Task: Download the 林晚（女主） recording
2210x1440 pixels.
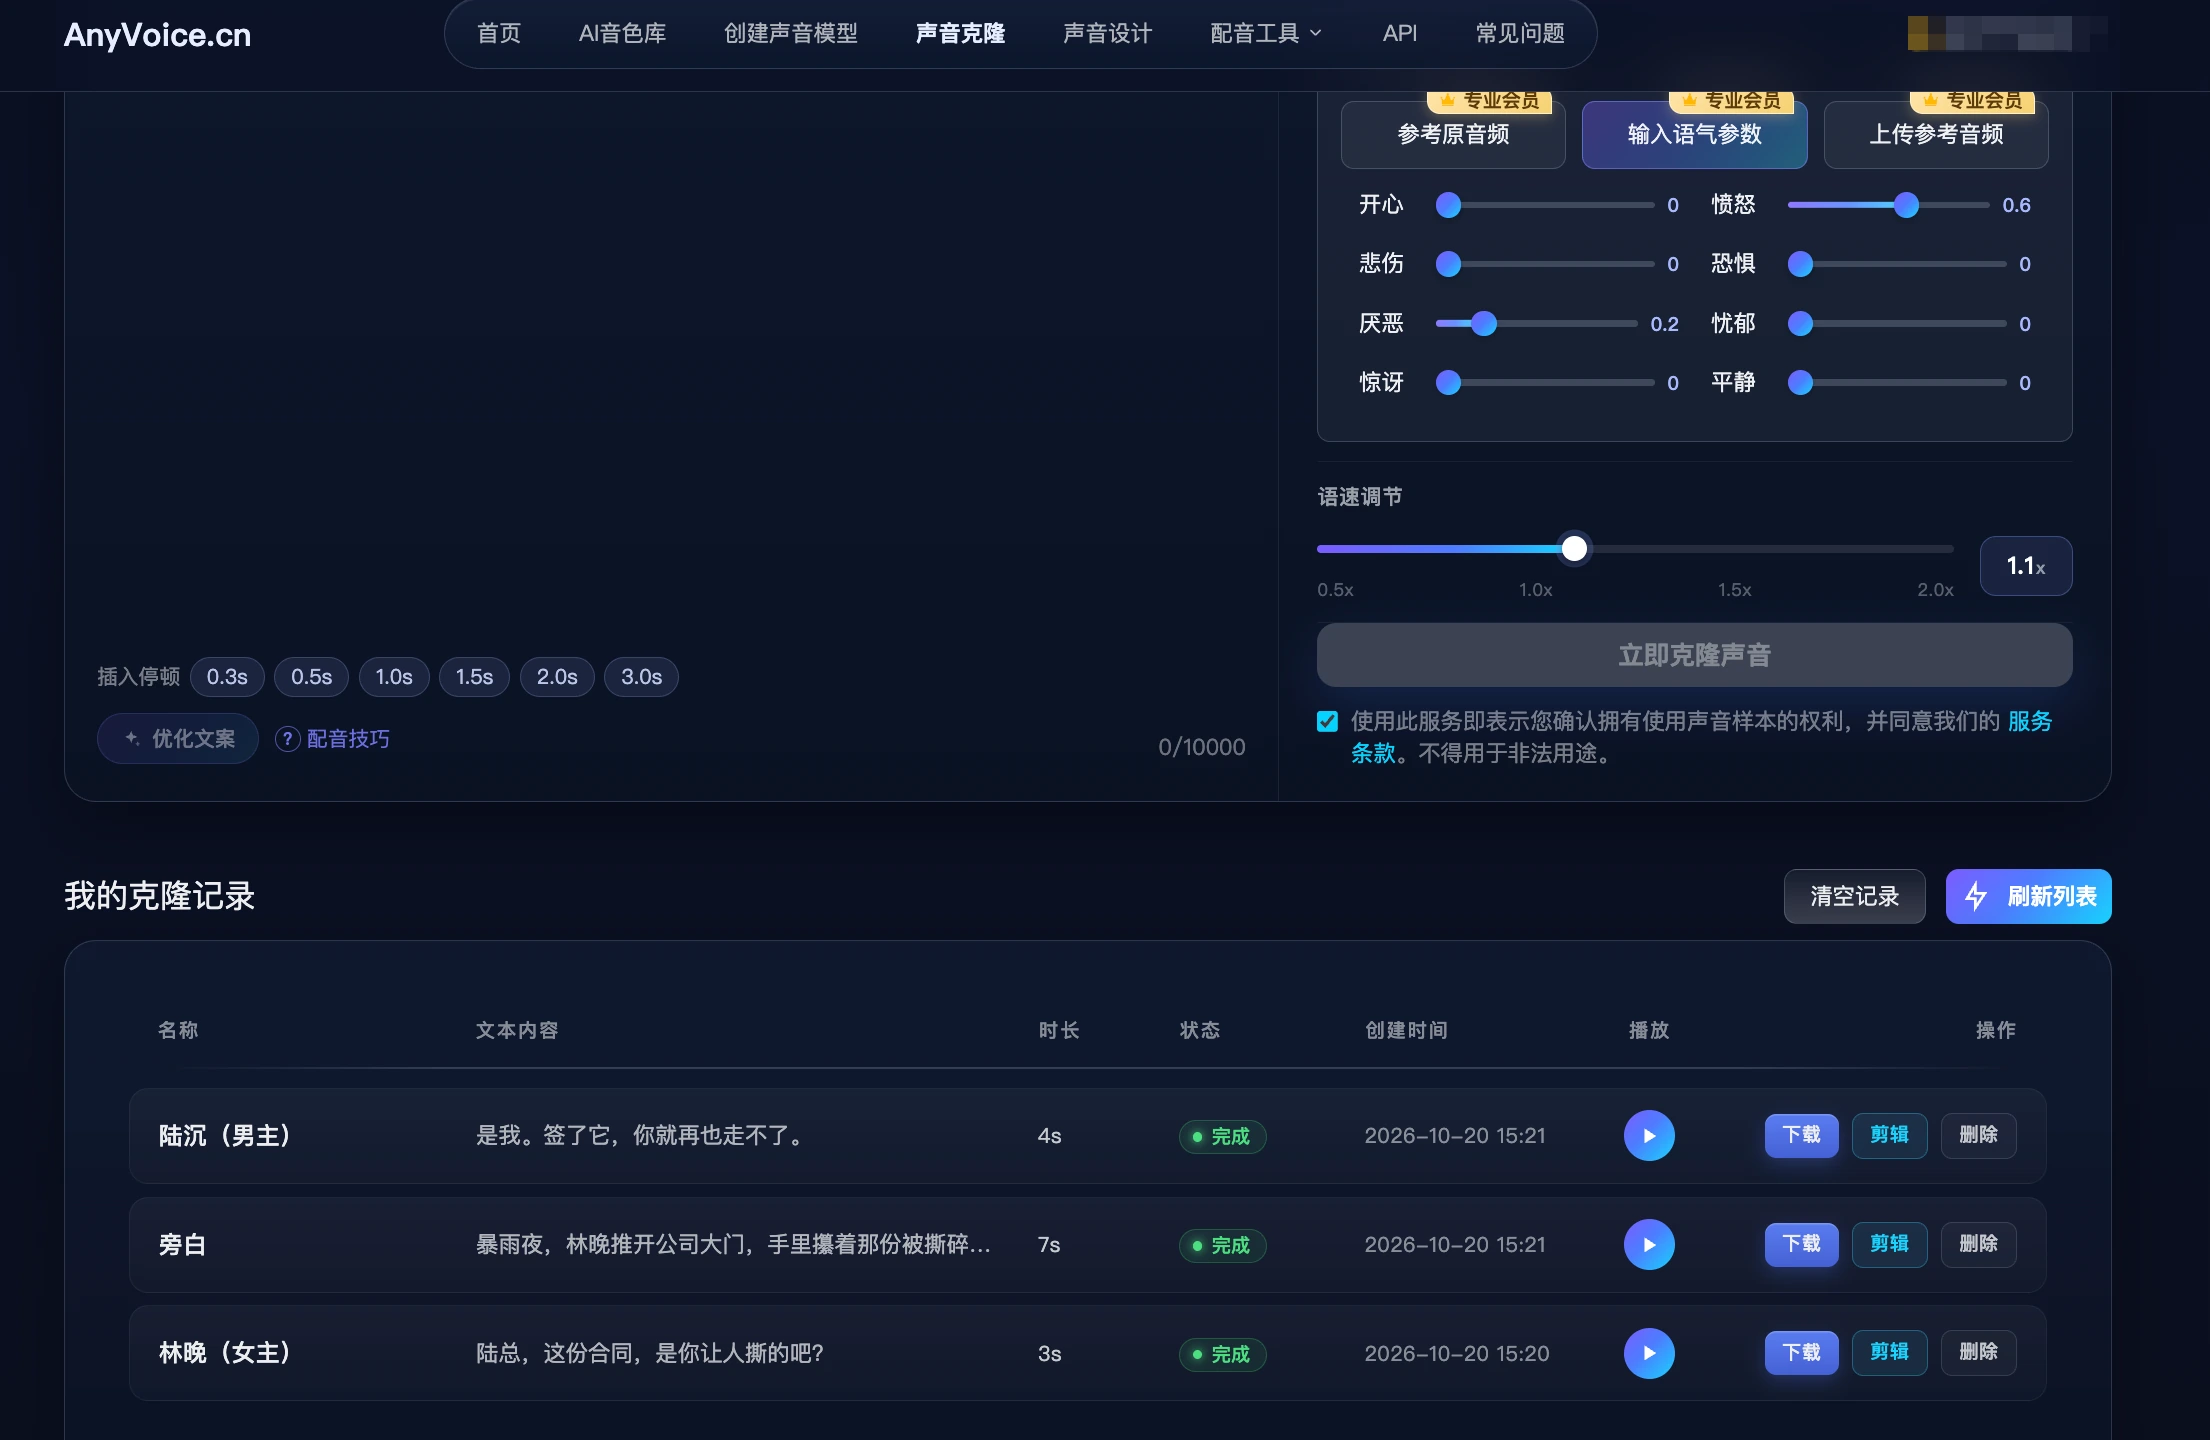Action: [x=1801, y=1353]
